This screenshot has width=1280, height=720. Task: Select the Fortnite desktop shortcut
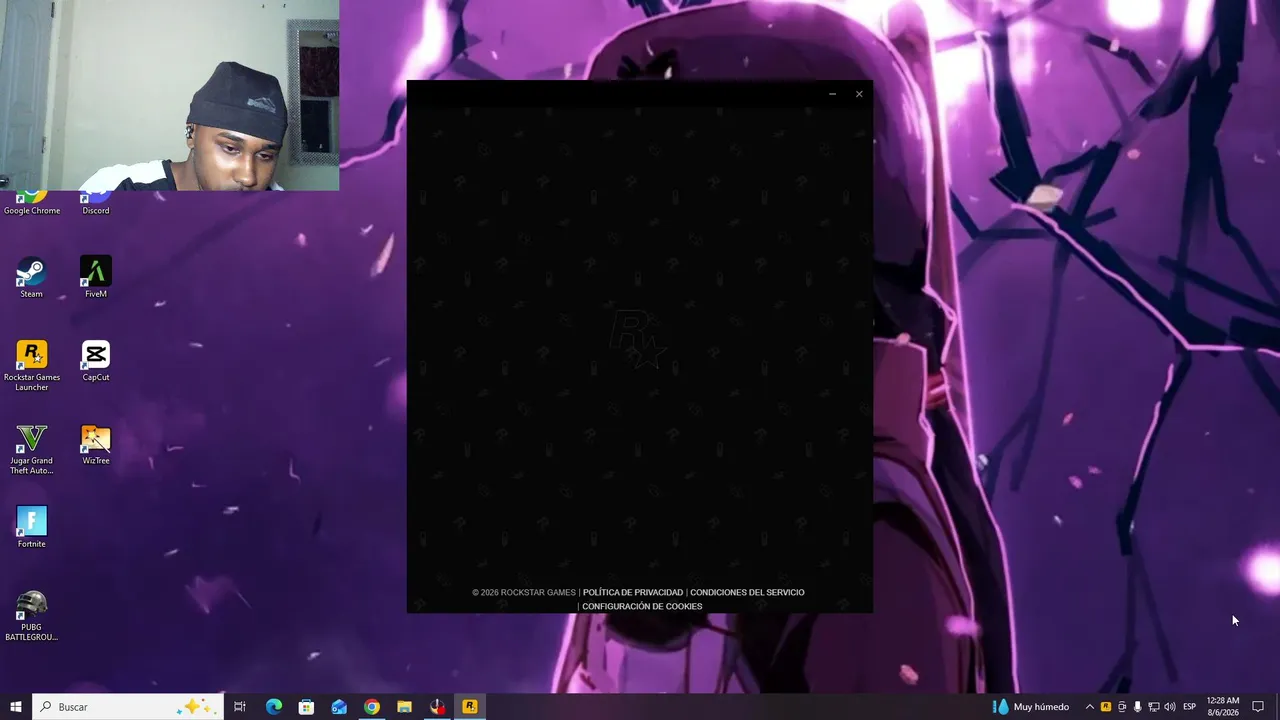32,527
